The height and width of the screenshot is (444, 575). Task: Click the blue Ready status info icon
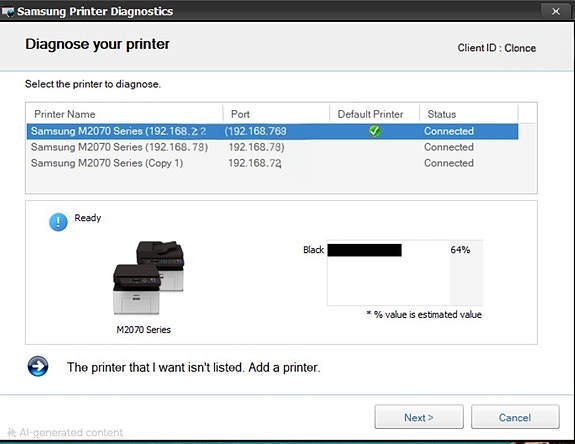click(x=58, y=222)
